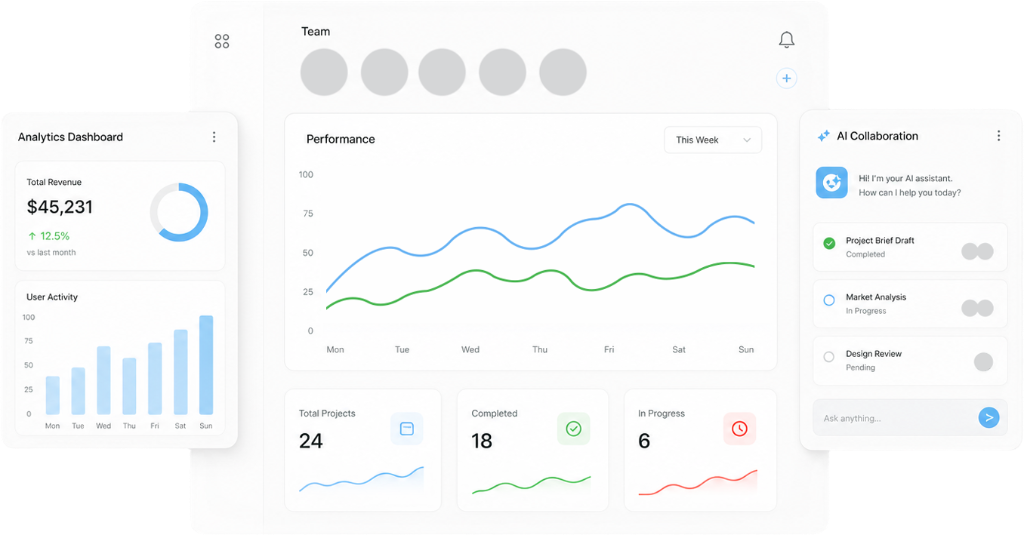Open AI Collaboration three-dot menu

(x=998, y=135)
